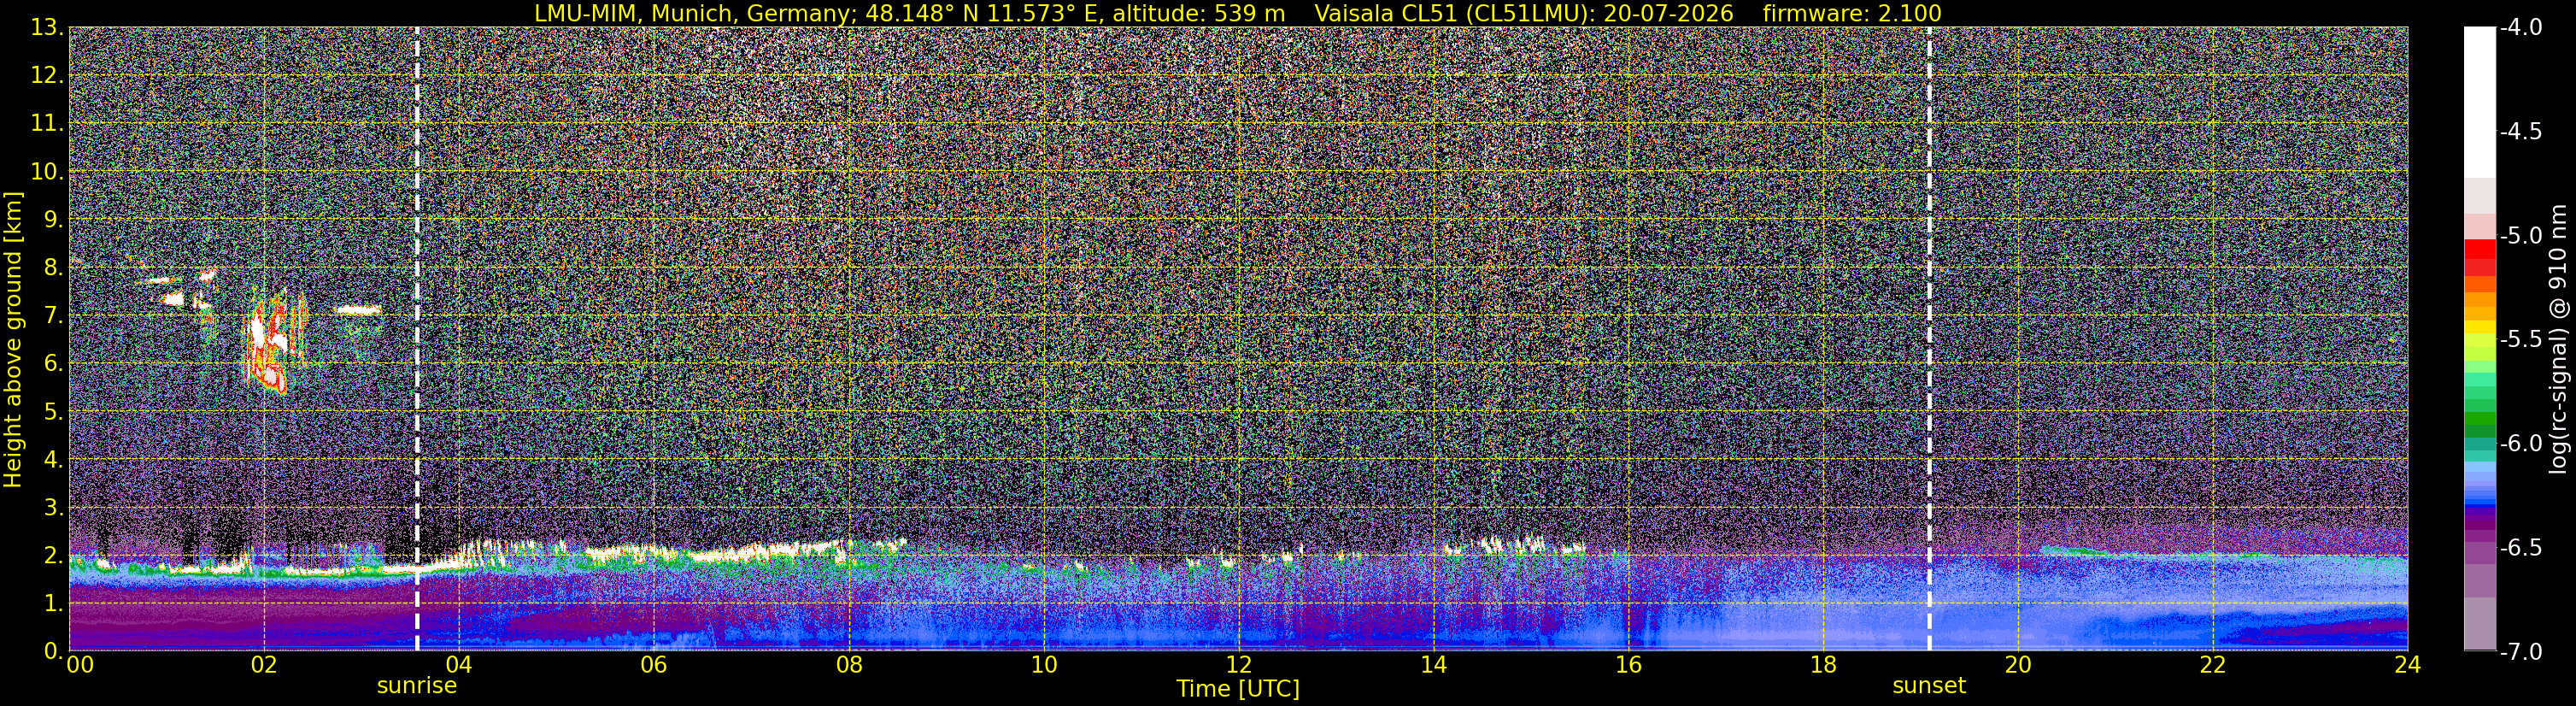Click the white dashed sunrise line
Image resolution: width=2576 pixels, height=706 pixels.
click(x=417, y=339)
